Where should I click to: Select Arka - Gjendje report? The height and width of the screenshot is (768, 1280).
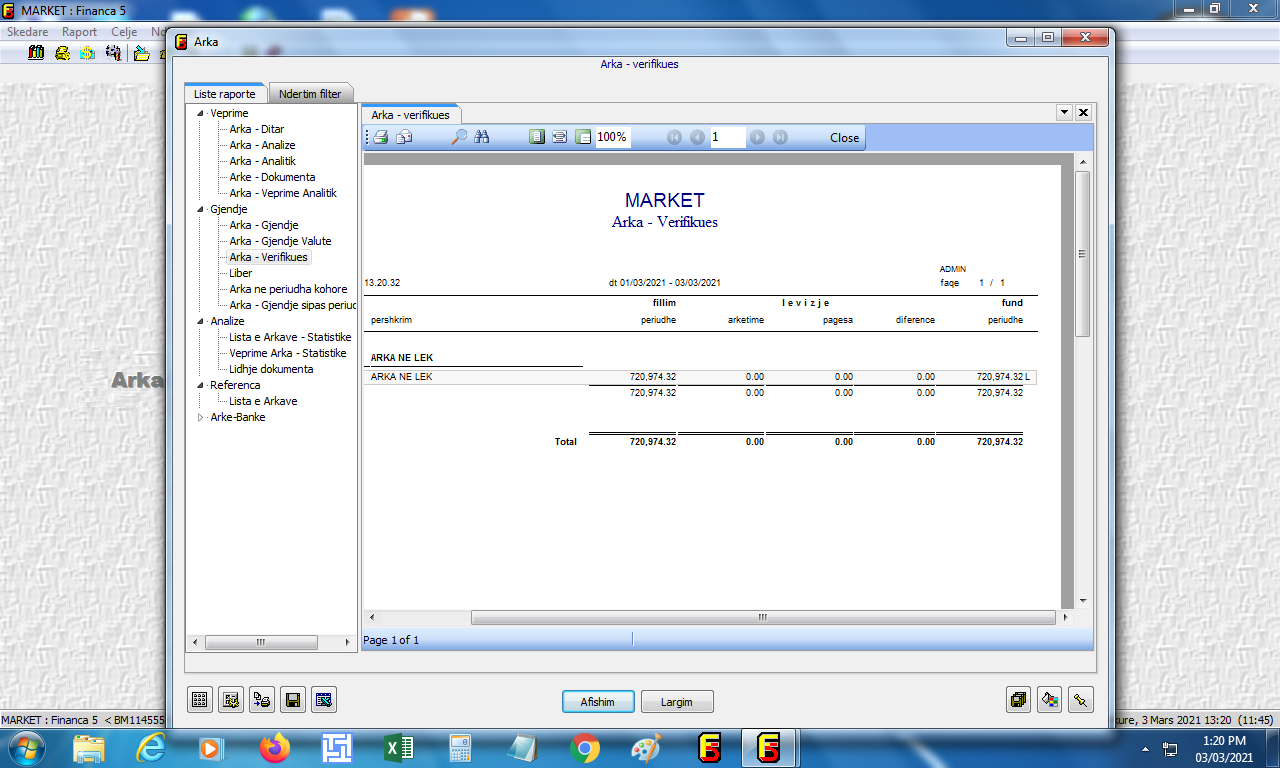(264, 225)
